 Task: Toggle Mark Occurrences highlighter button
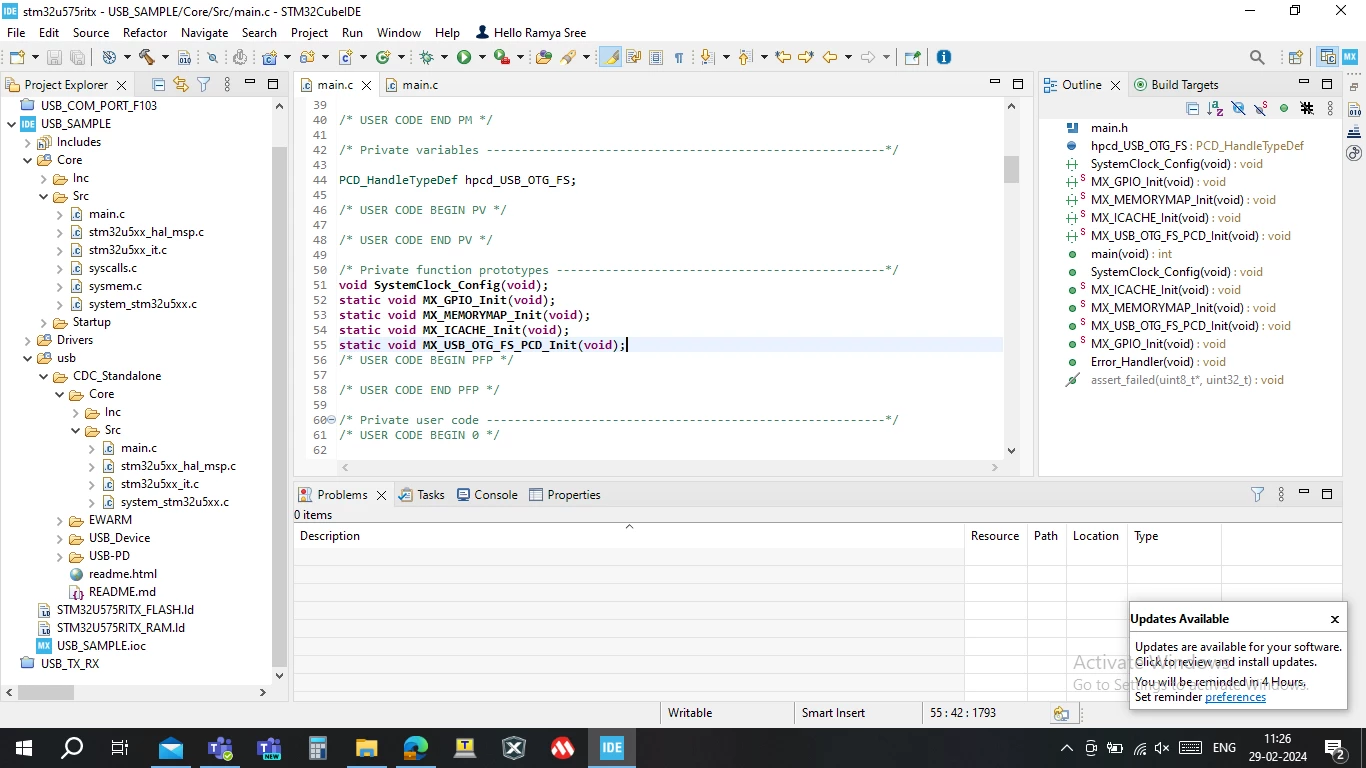click(x=610, y=57)
